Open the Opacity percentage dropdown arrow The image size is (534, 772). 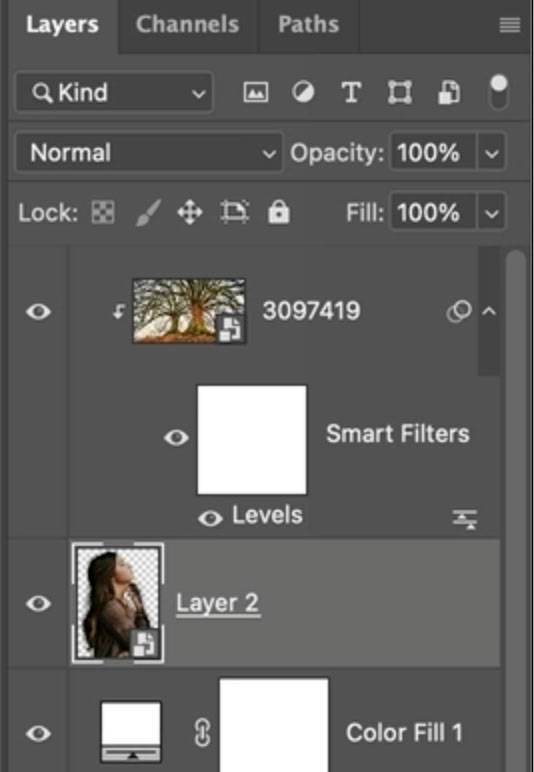(491, 153)
